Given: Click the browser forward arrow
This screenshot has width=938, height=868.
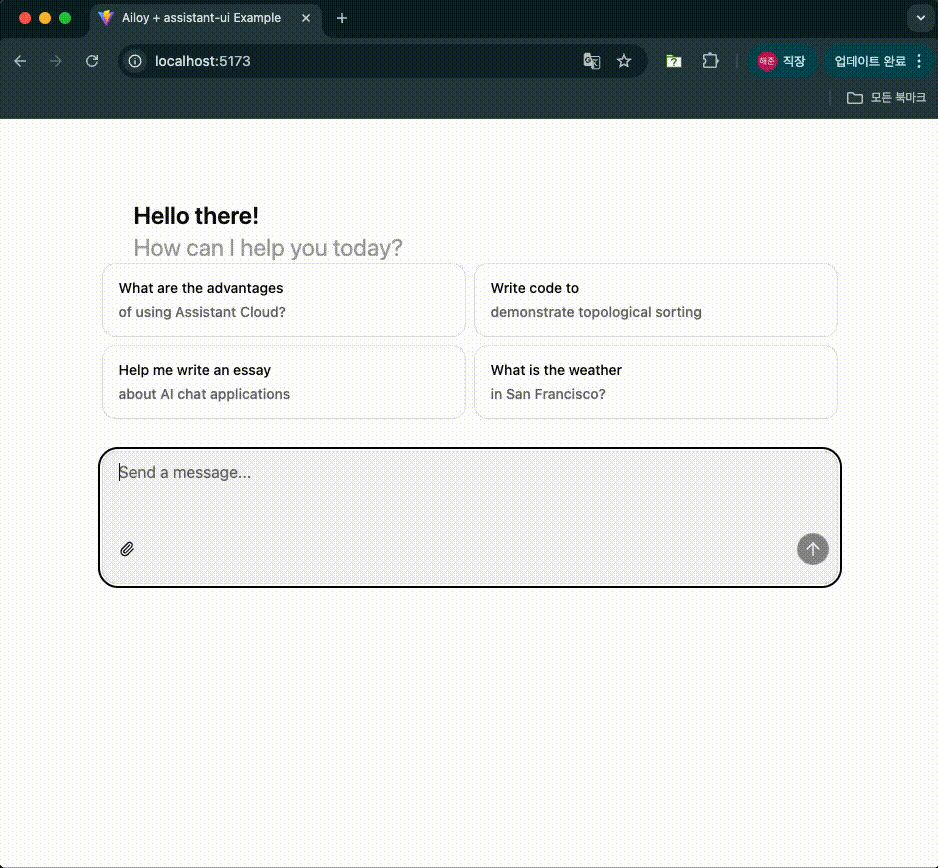Looking at the screenshot, I should pyautogui.click(x=56, y=61).
